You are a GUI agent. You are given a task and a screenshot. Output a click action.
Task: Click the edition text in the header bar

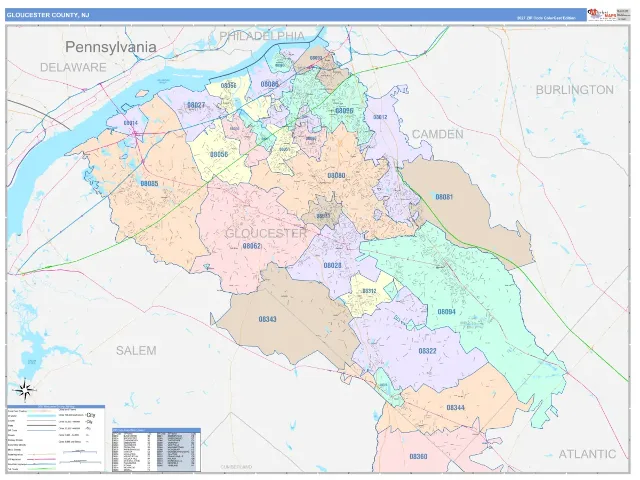(546, 18)
